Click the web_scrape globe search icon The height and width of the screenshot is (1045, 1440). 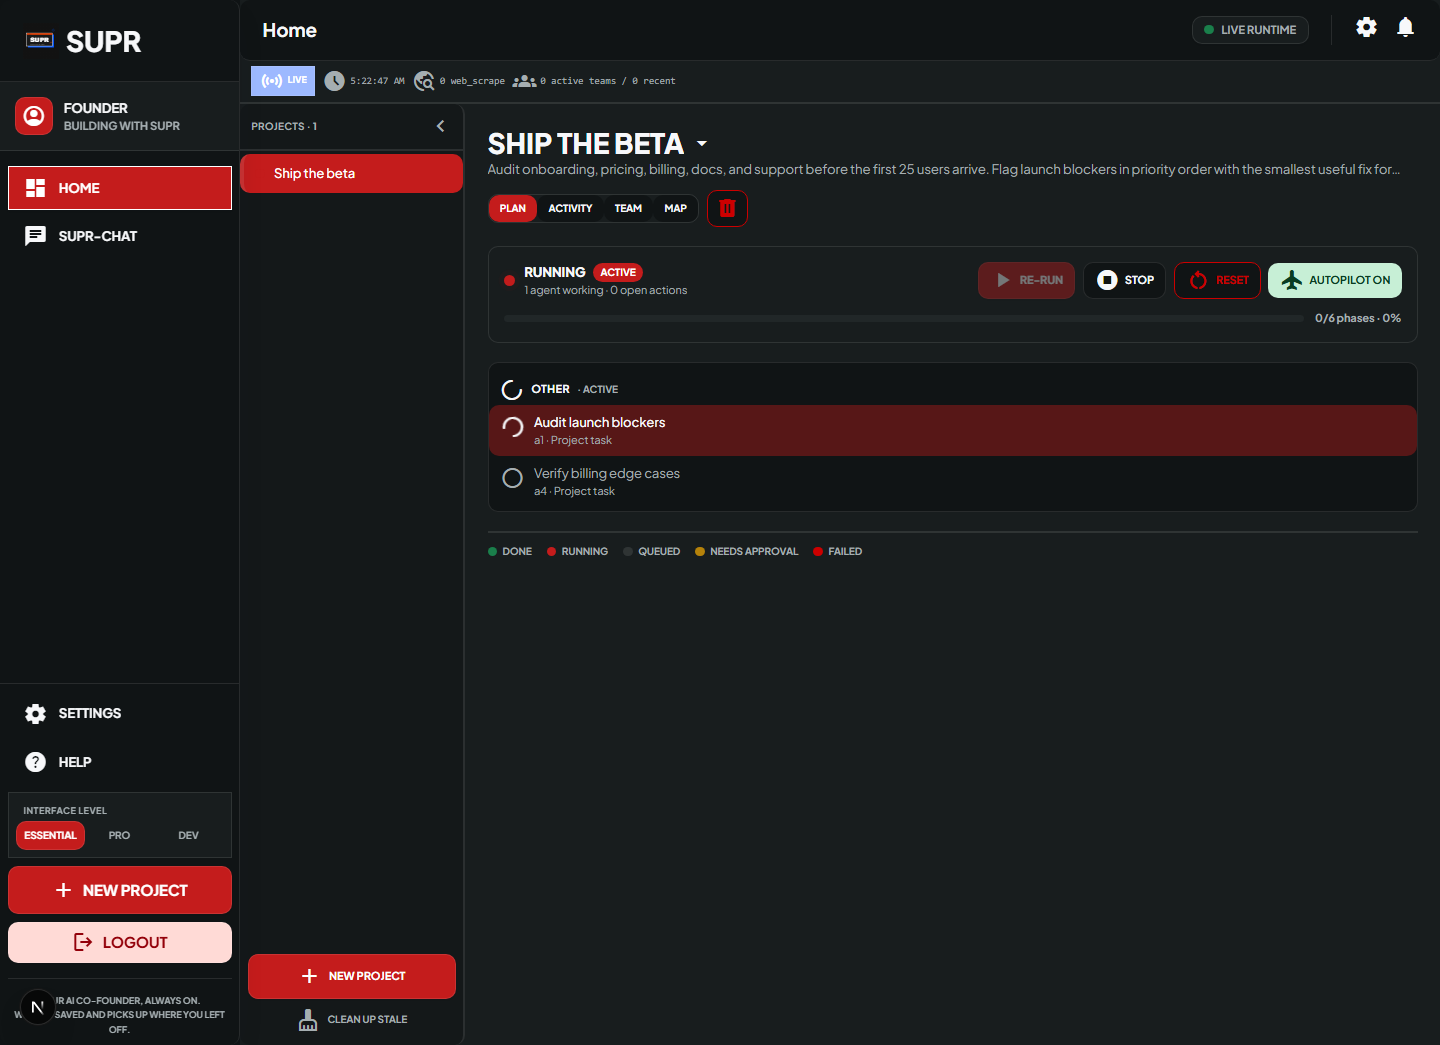[424, 81]
